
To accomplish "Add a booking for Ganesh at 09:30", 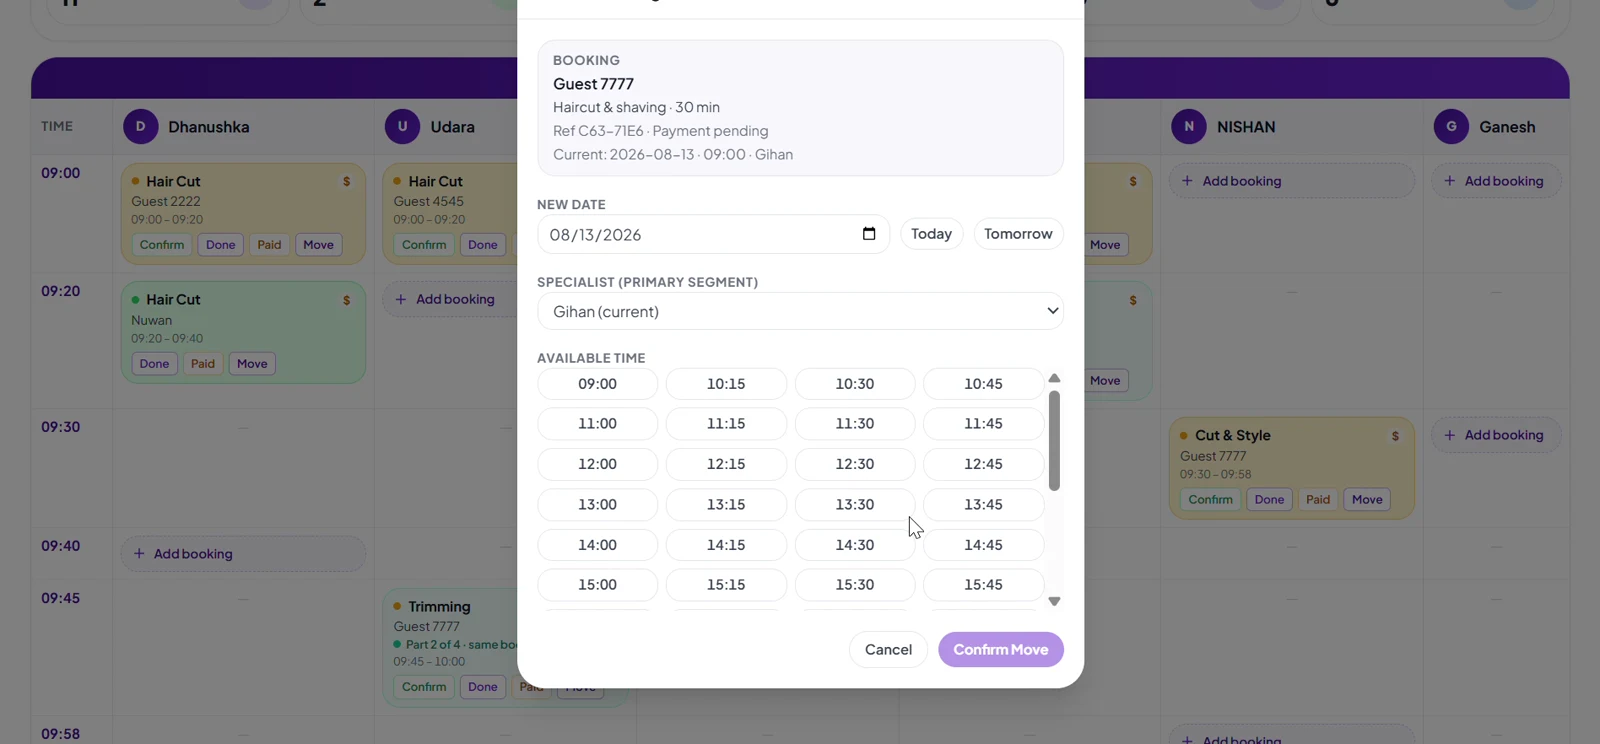I will point(1496,435).
